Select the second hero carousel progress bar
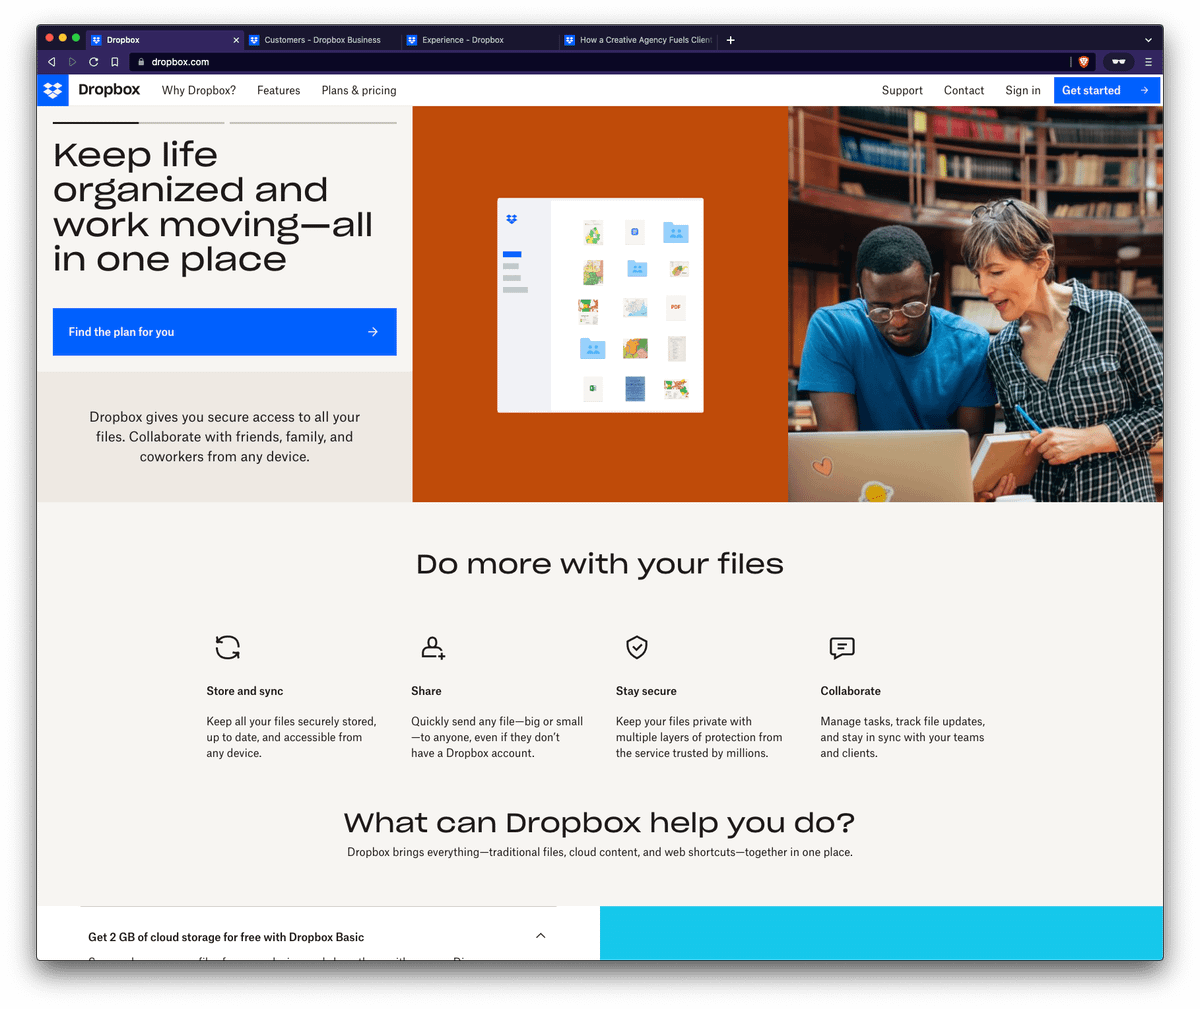Image resolution: width=1200 pixels, height=1009 pixels. [313, 122]
